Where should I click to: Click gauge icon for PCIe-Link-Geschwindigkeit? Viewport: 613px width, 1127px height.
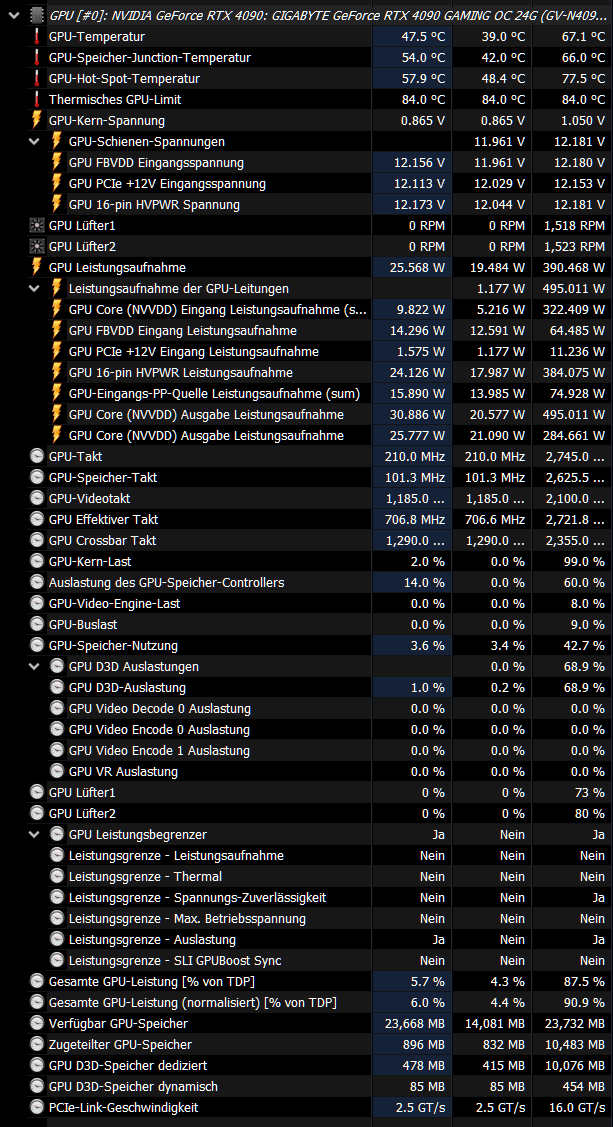[x=37, y=1108]
